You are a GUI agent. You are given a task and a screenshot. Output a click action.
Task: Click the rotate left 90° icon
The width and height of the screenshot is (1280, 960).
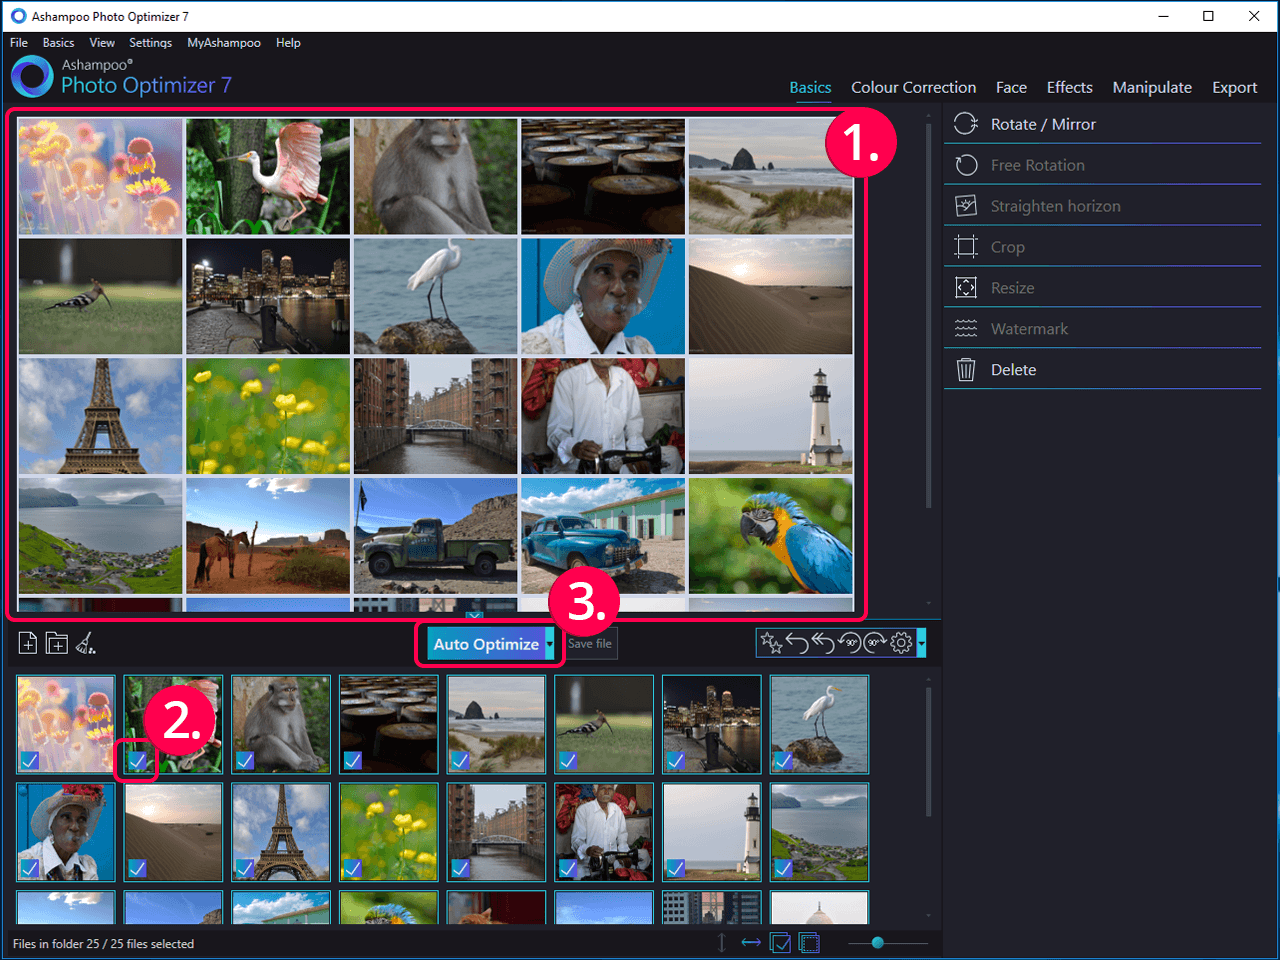coord(849,643)
